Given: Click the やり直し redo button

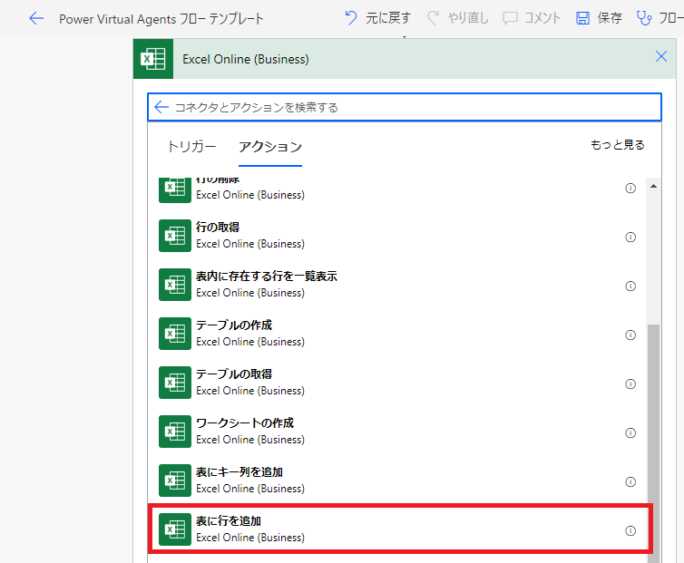Looking at the screenshot, I should pos(458,18).
